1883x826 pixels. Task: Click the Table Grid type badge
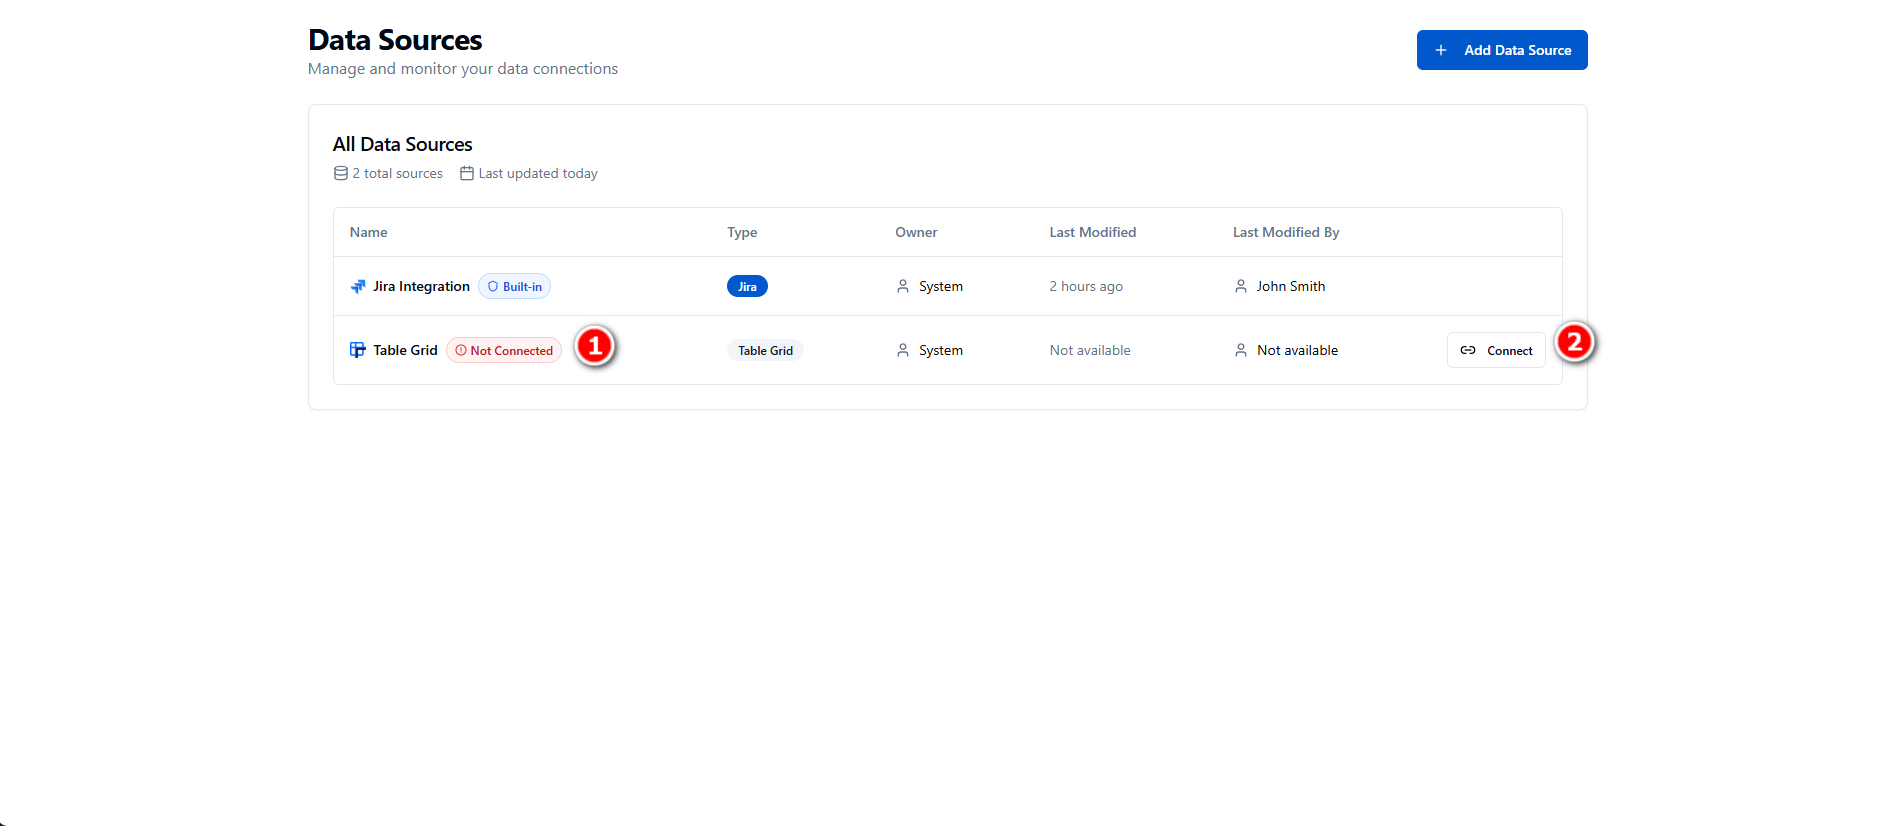[765, 350]
